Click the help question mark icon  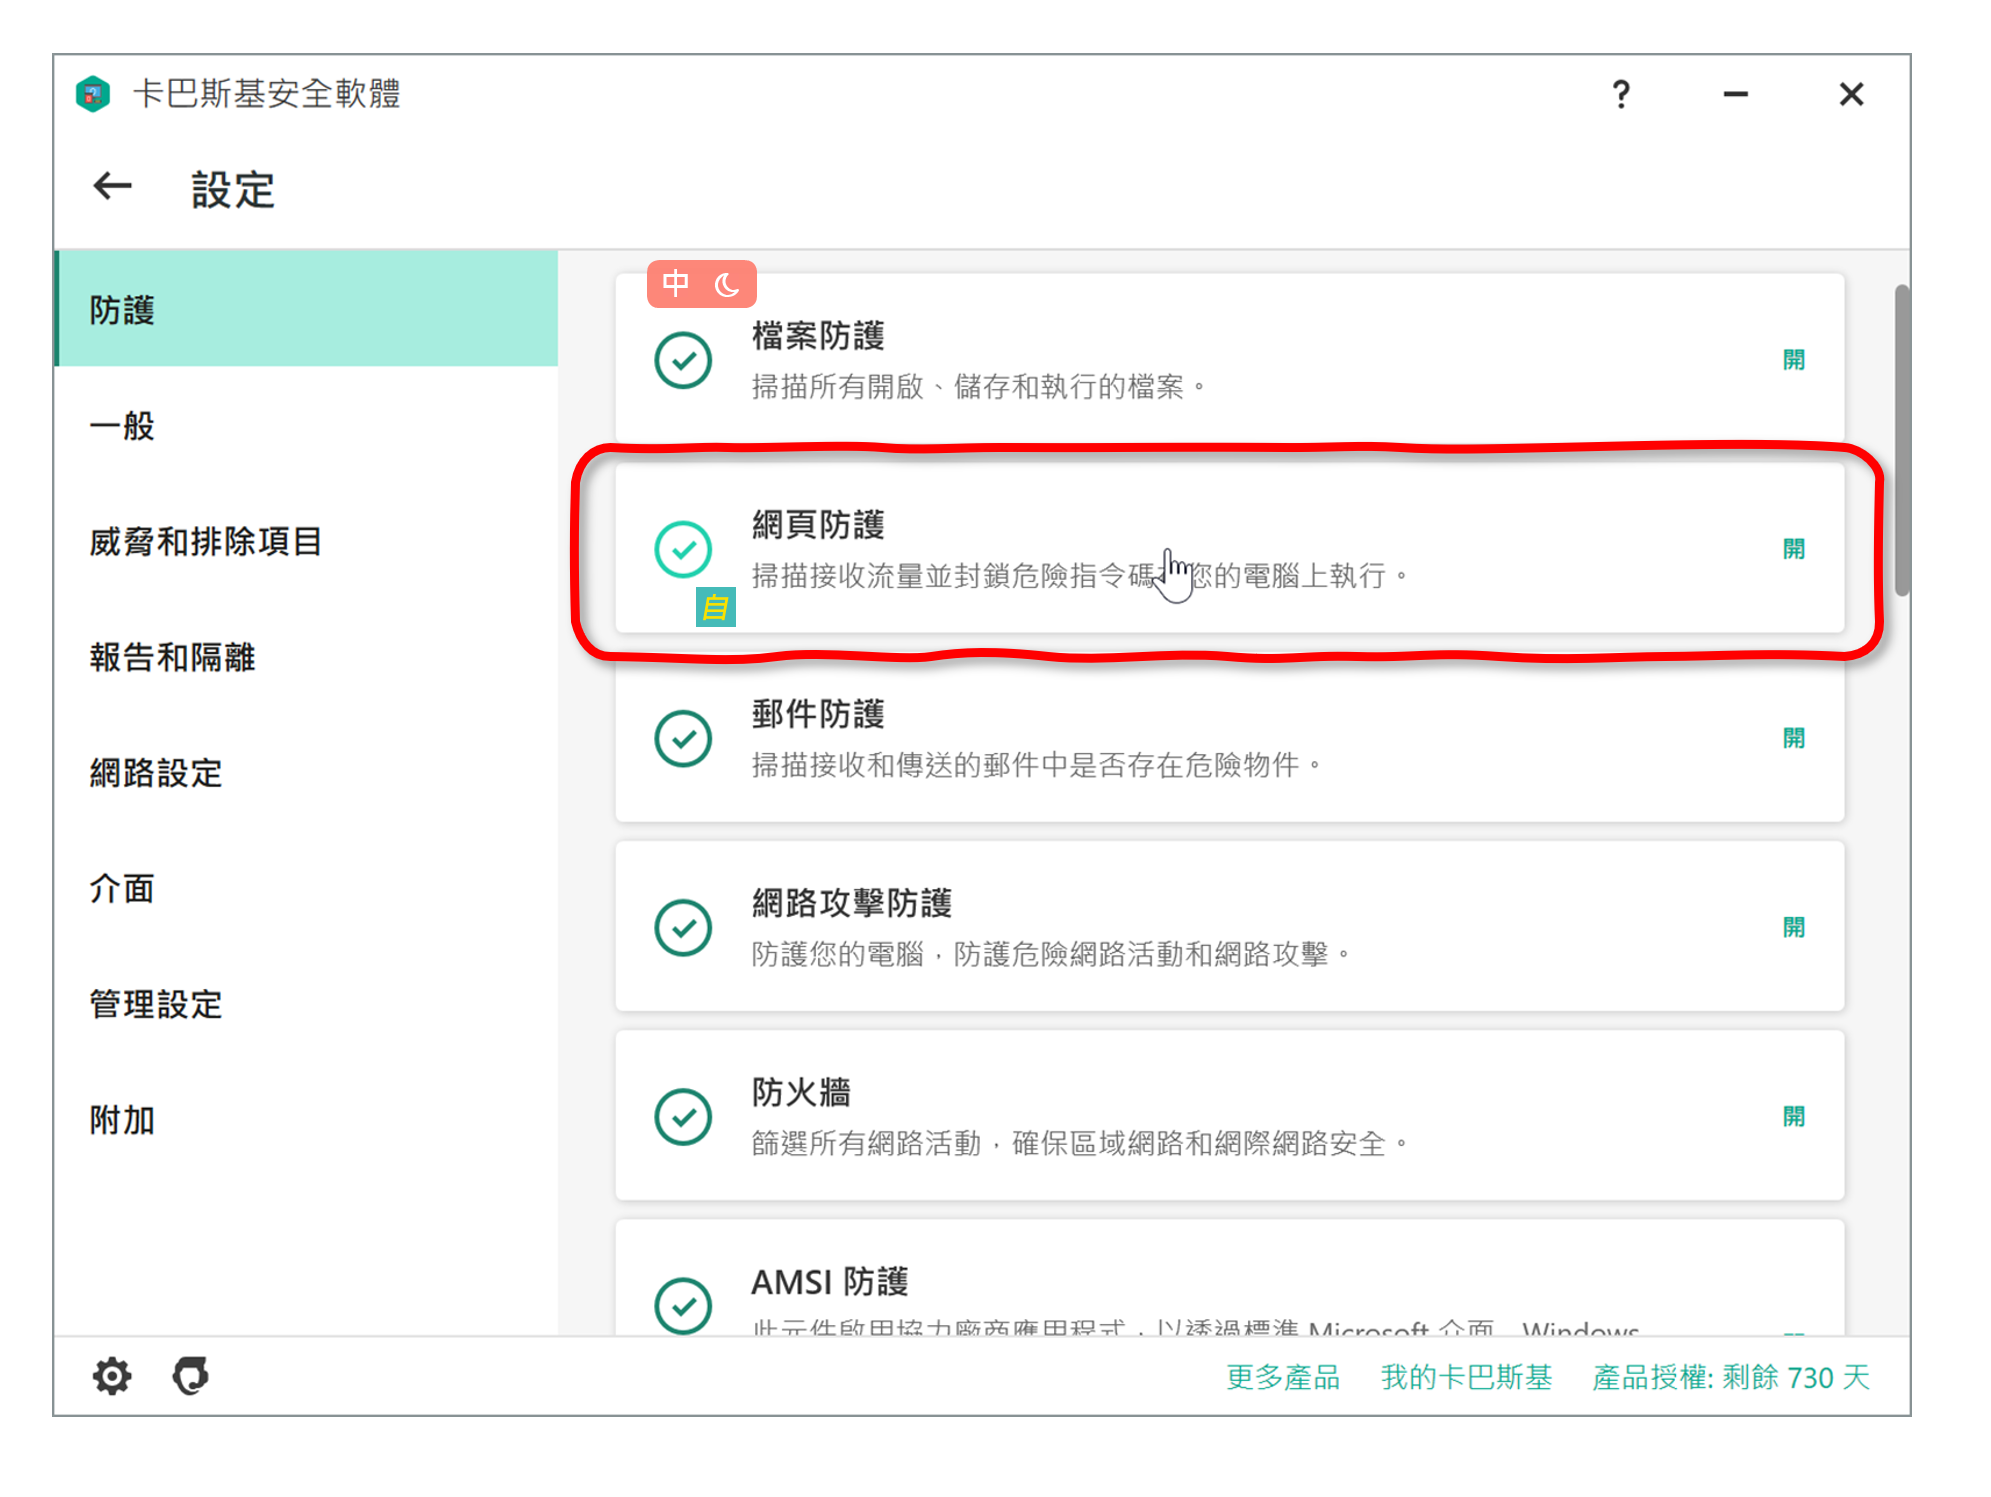tap(1621, 95)
